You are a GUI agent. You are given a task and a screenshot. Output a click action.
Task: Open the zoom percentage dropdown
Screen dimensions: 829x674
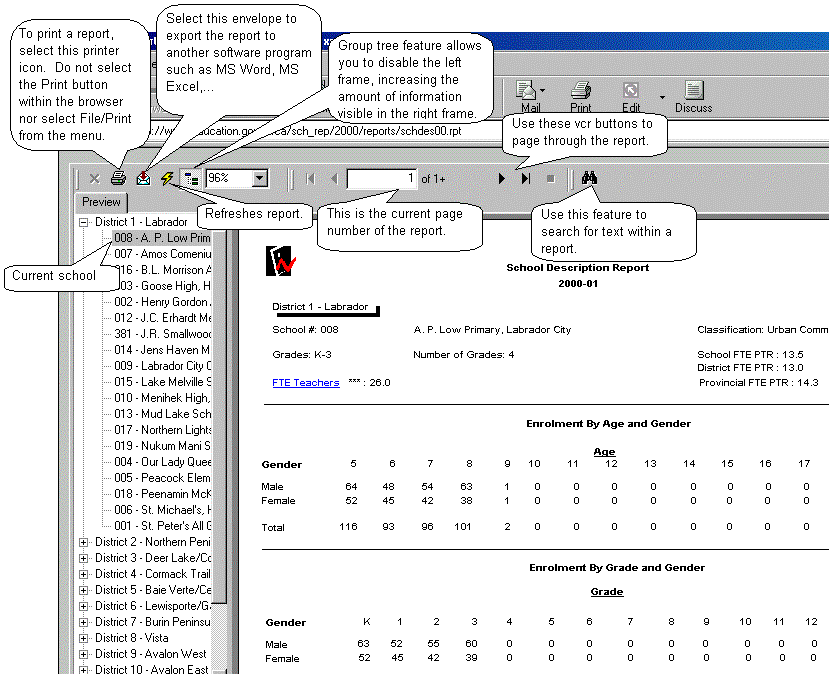[260, 178]
